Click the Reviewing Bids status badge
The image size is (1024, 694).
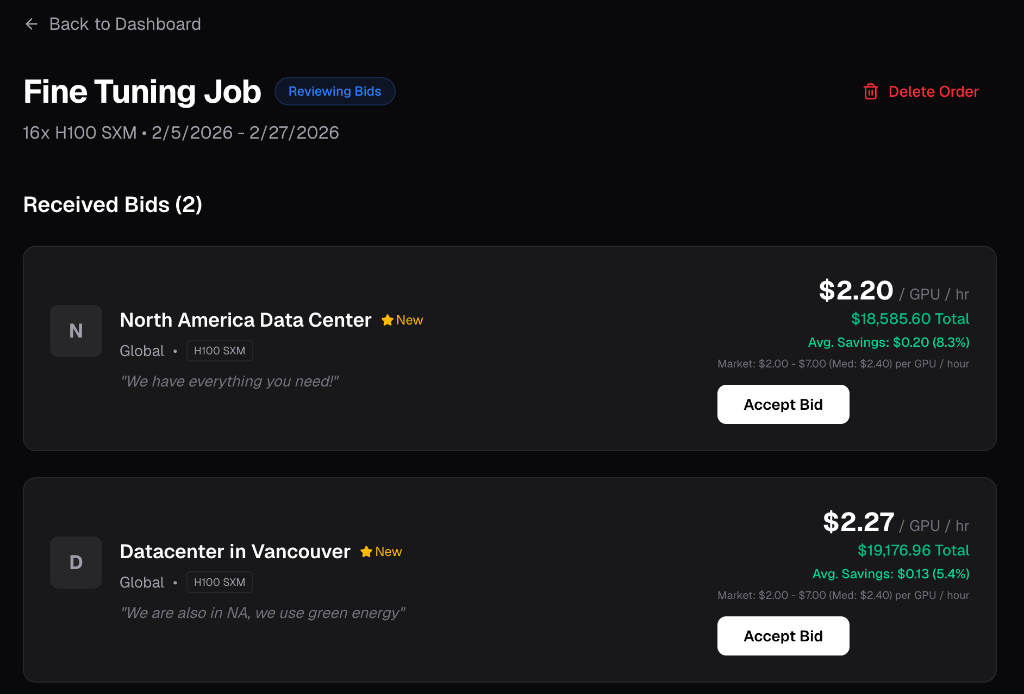pos(335,91)
